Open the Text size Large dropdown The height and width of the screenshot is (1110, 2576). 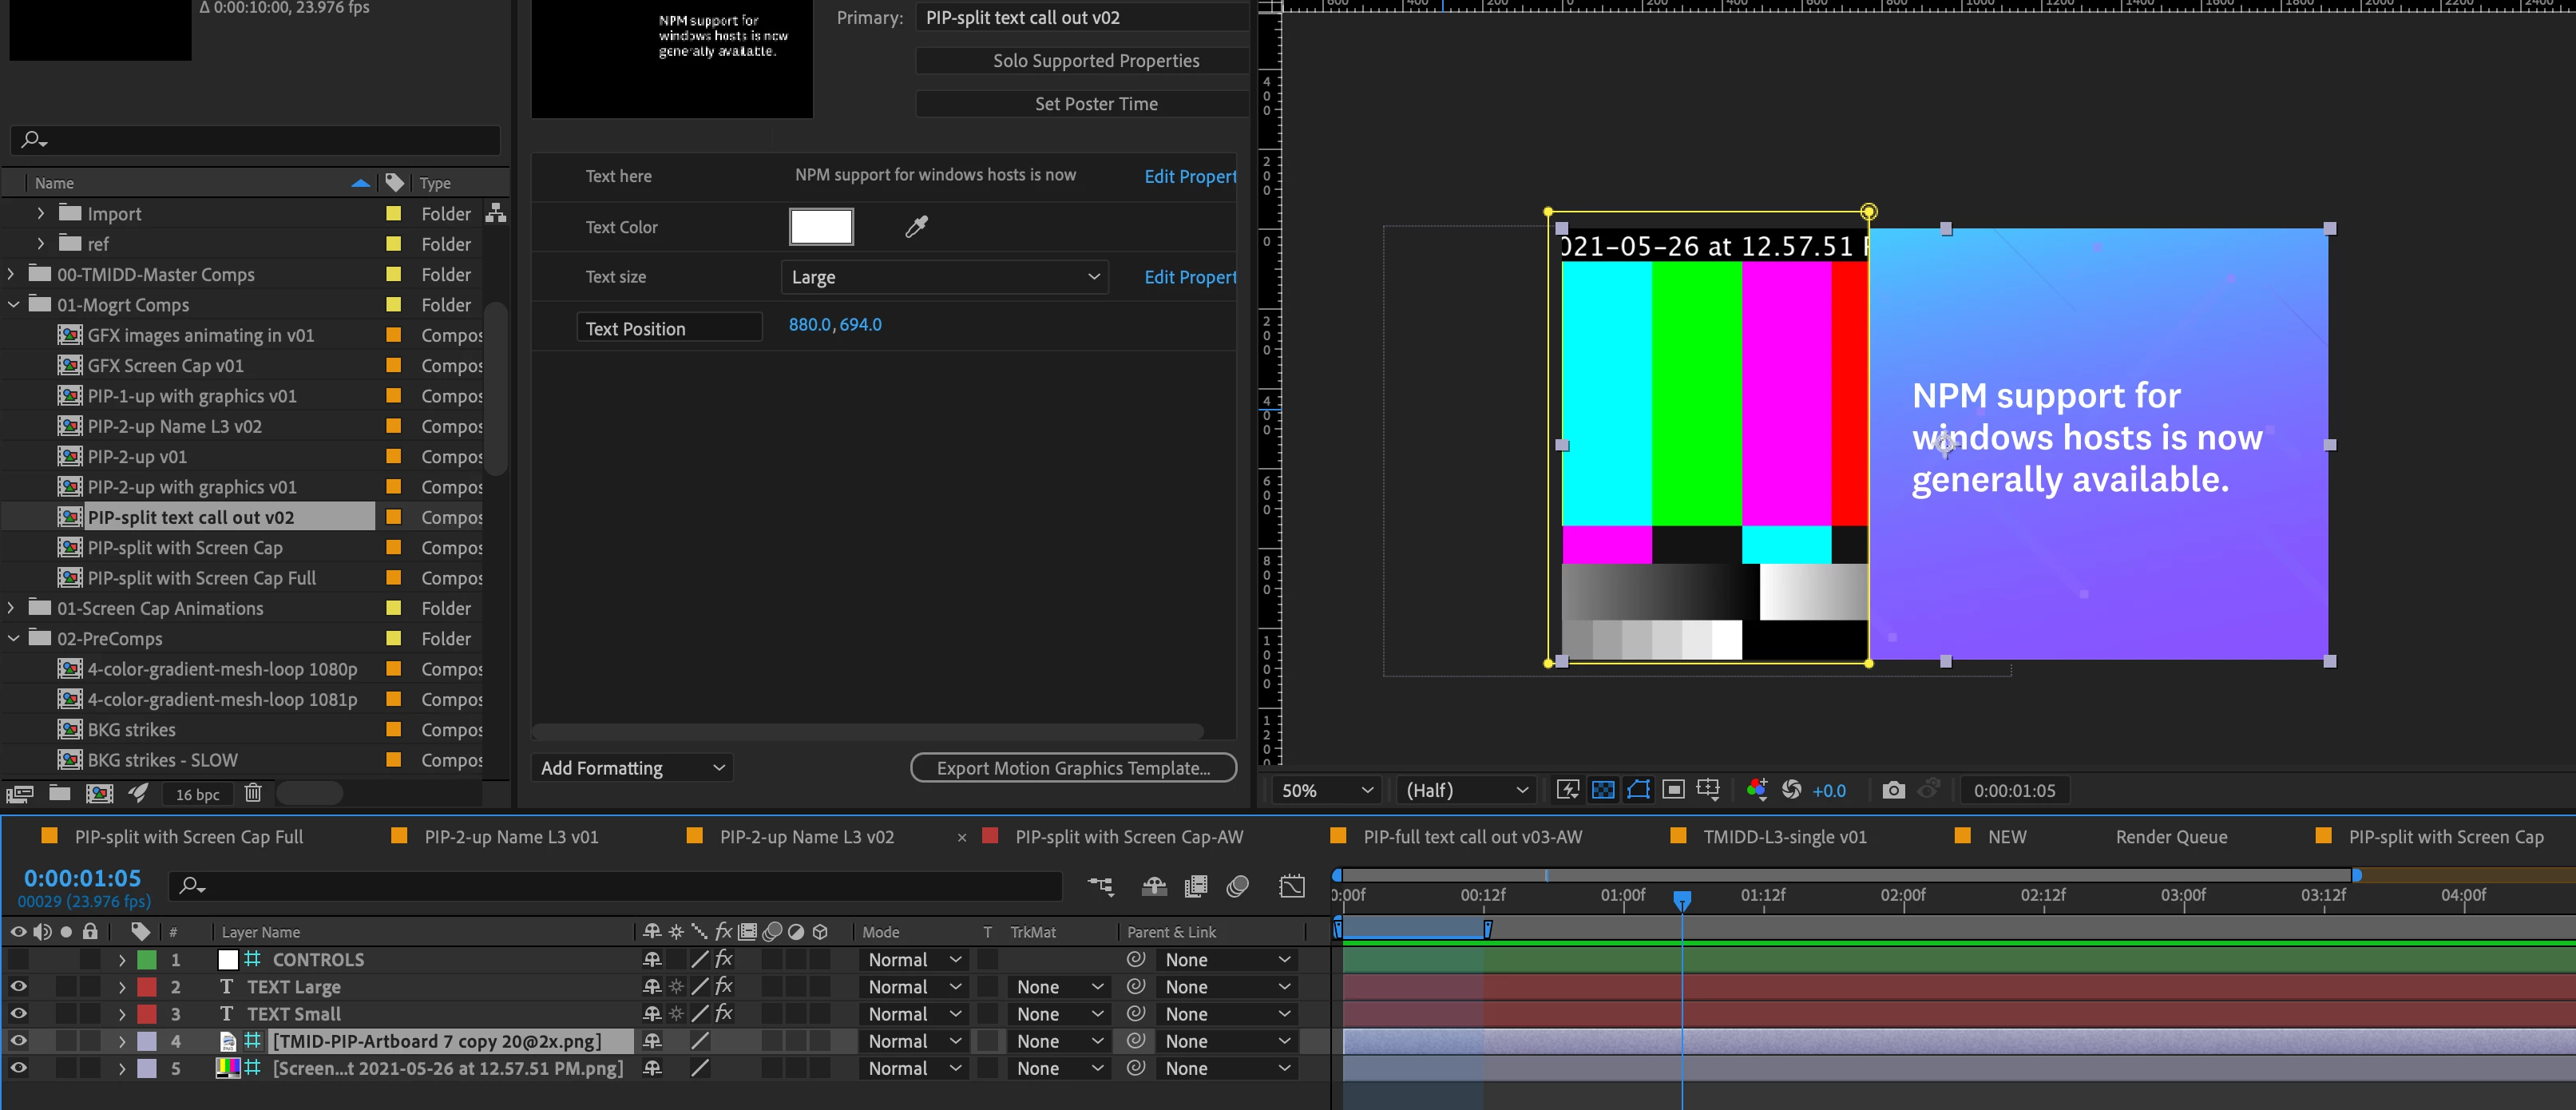[944, 277]
